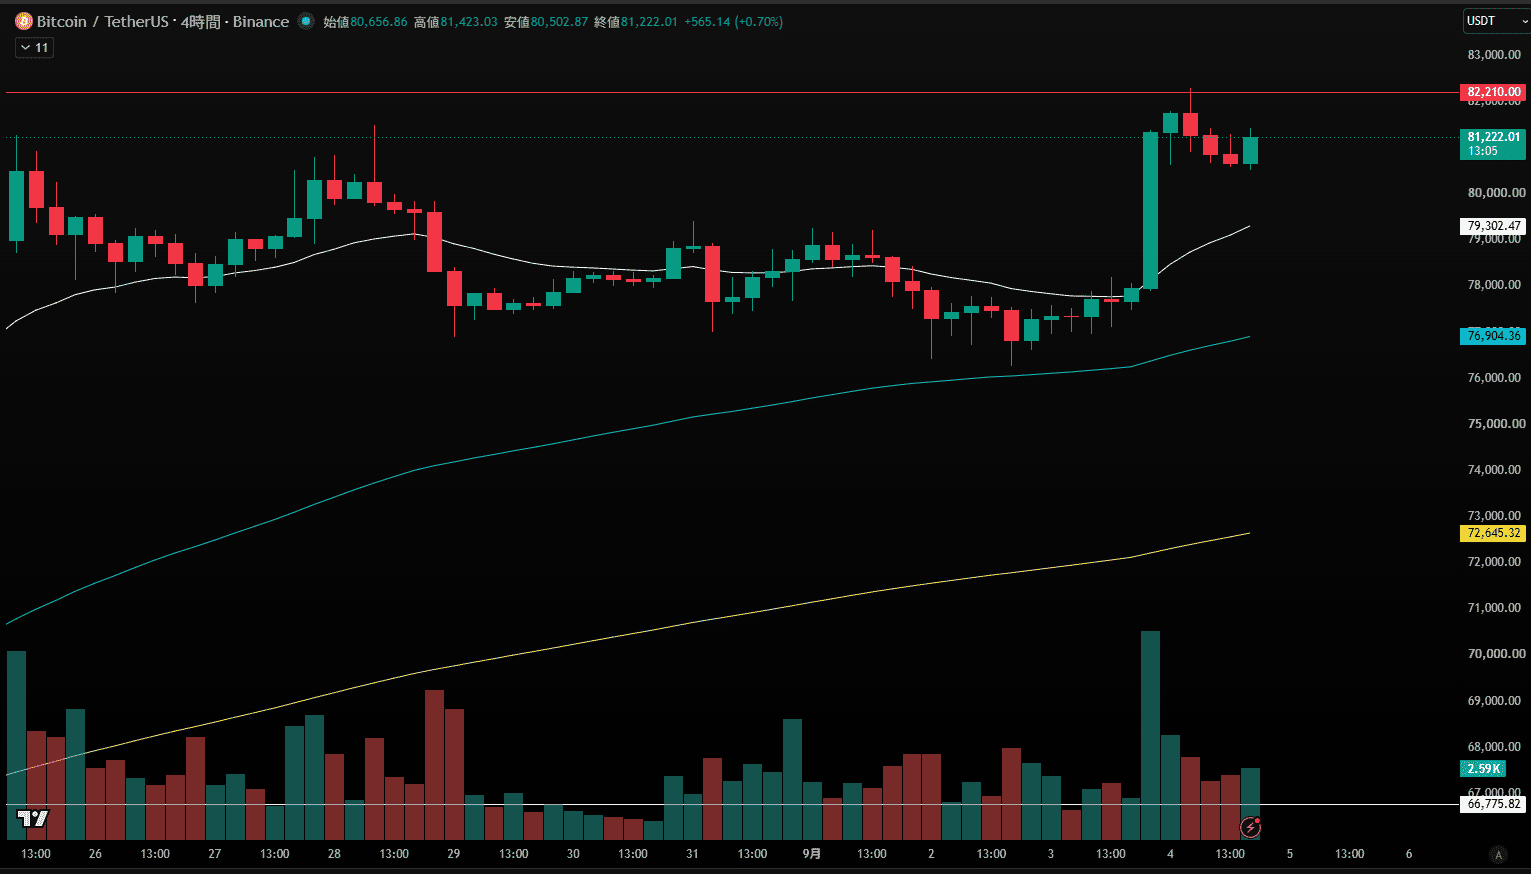Open the USDT currency dropdown
The height and width of the screenshot is (874, 1531).
pyautogui.click(x=1491, y=21)
